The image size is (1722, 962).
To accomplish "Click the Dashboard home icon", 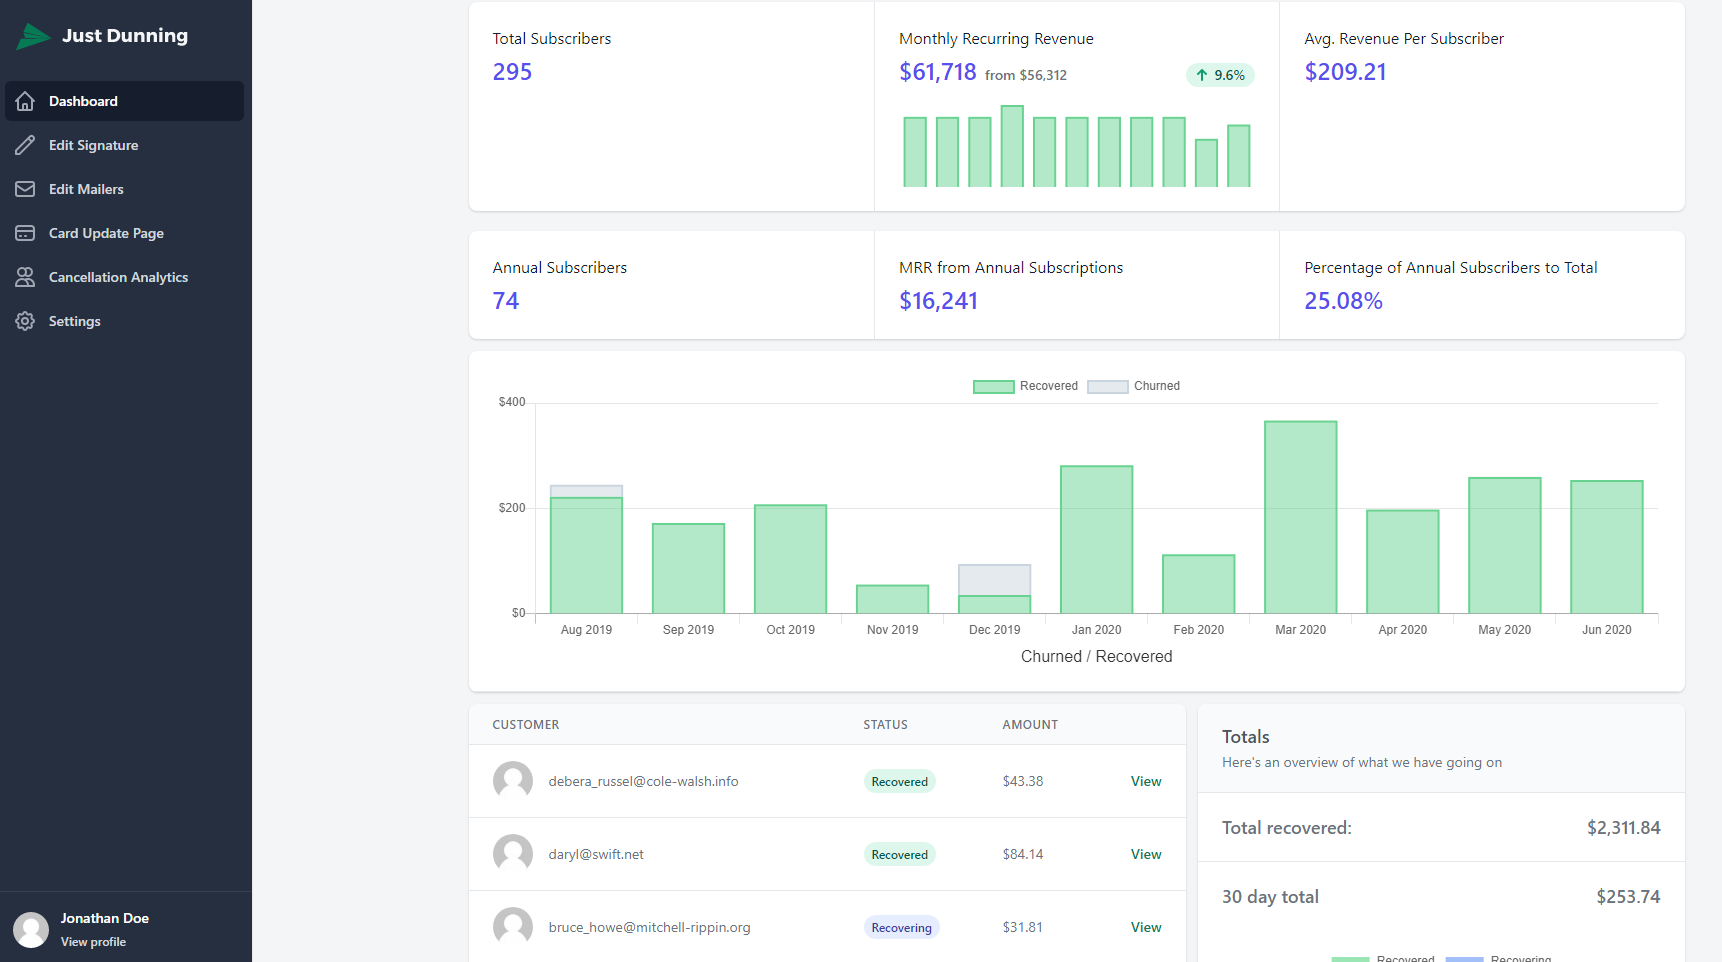I will pyautogui.click(x=25, y=101).
